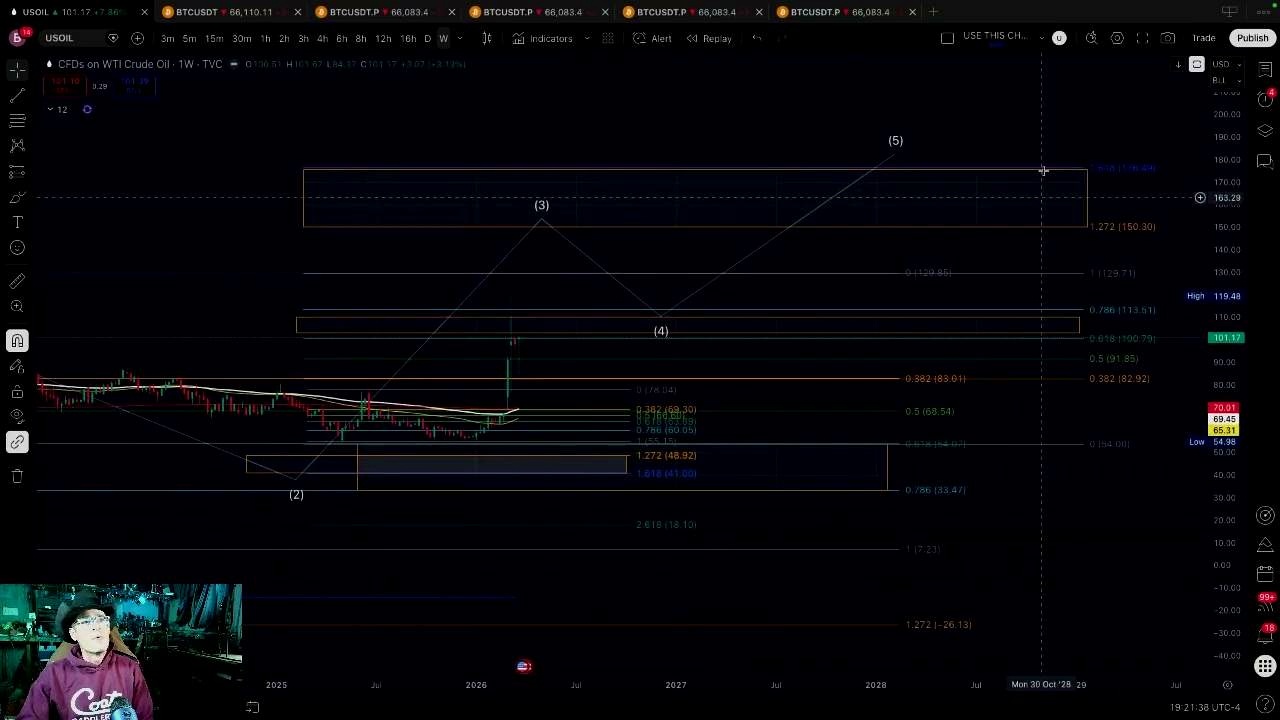The width and height of the screenshot is (1280, 720).
Task: Switch to the 15m timeframe
Action: (x=214, y=38)
